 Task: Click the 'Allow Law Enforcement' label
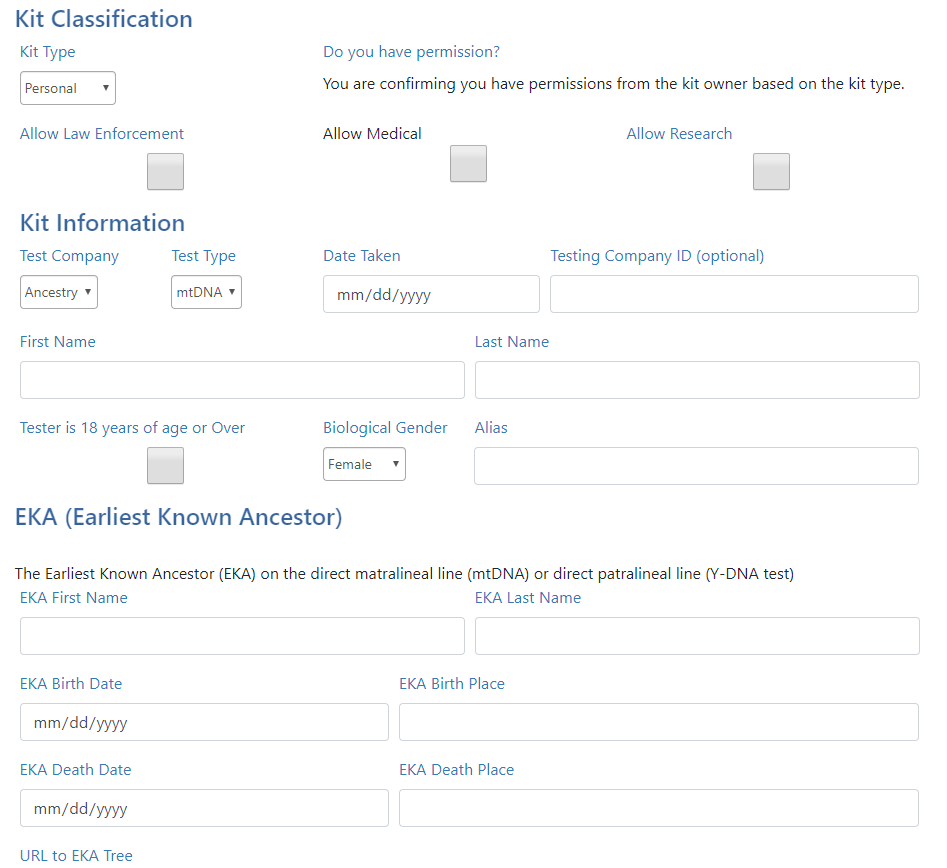pos(101,133)
